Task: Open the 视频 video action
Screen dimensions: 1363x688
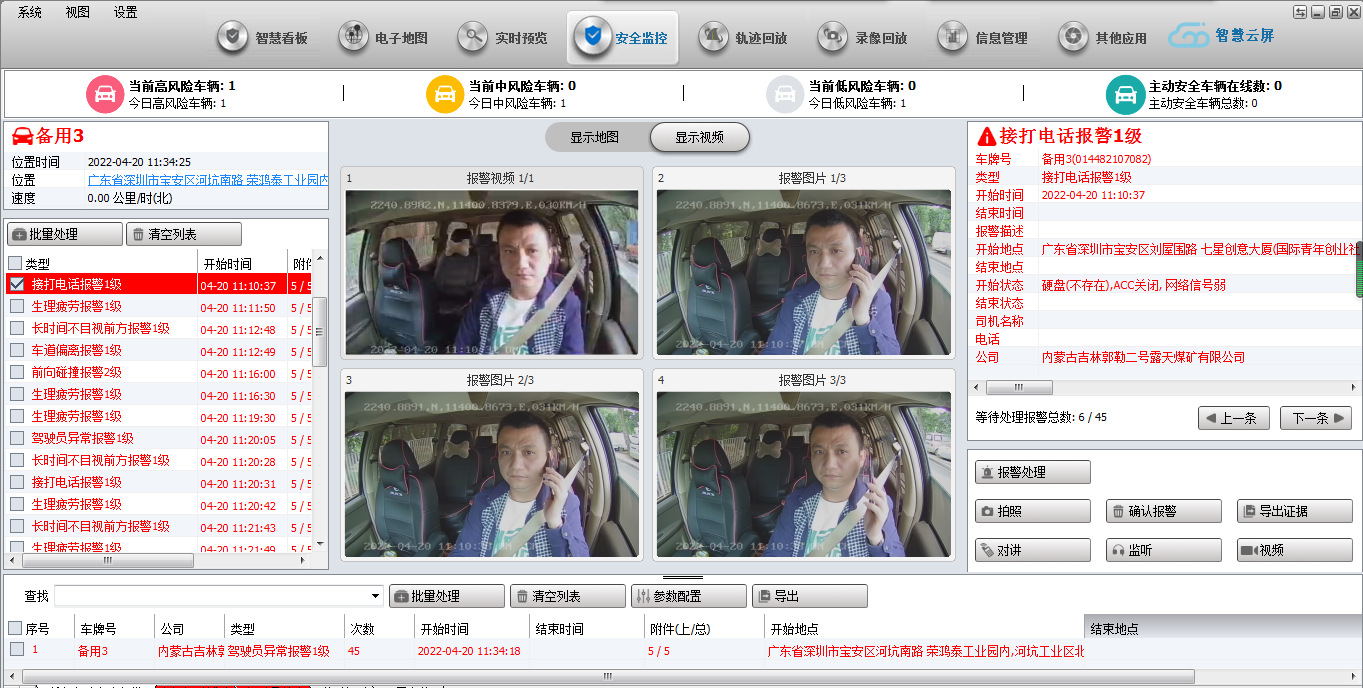Action: (1295, 550)
